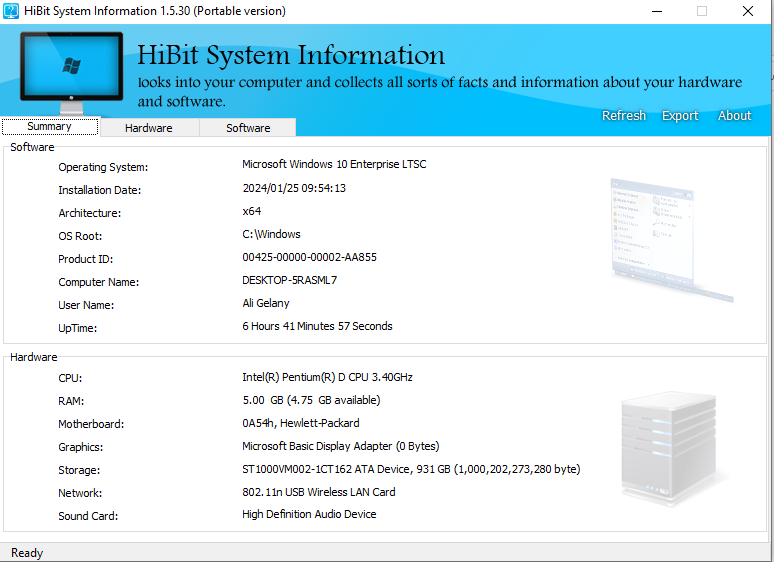Click the Export link
Image resolution: width=774 pixels, height=562 pixels.
(x=680, y=115)
